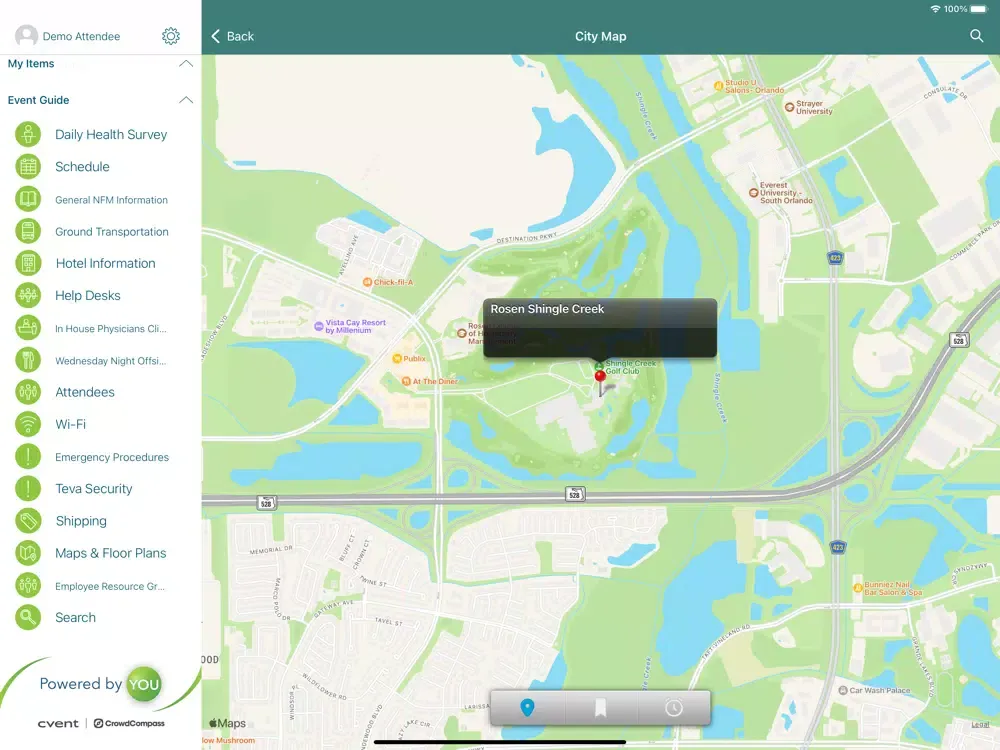Tap the Shingle Creek Golf Club label
The width and height of the screenshot is (1000, 750).
(x=630, y=367)
